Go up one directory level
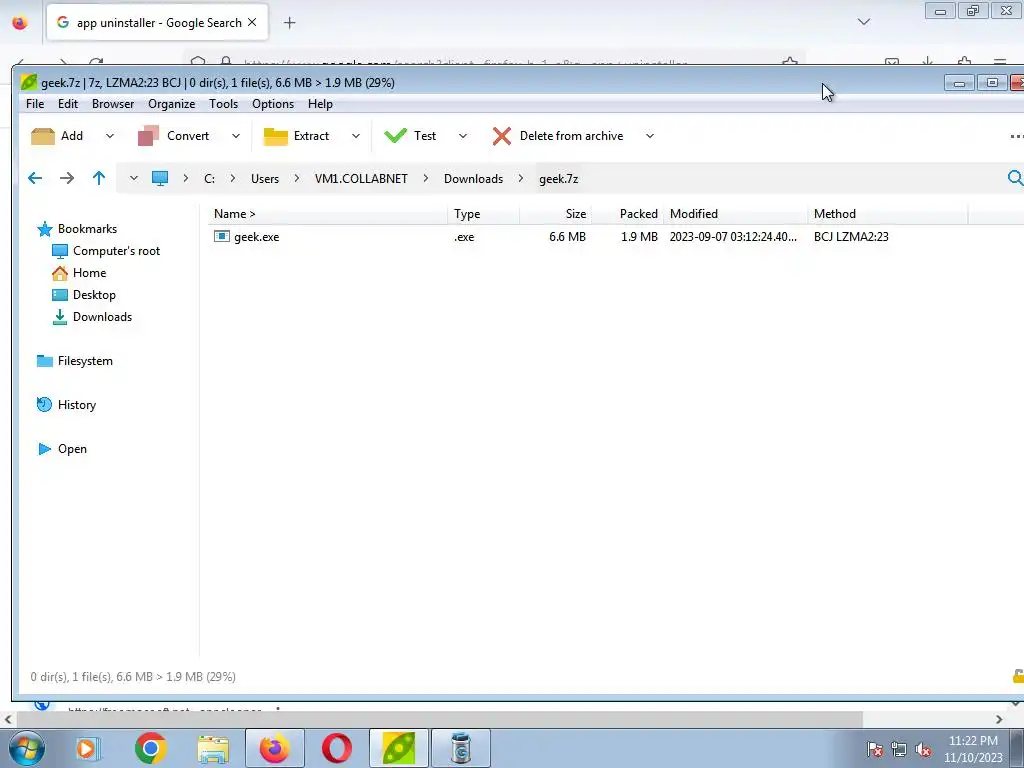1024x768 pixels. (99, 178)
